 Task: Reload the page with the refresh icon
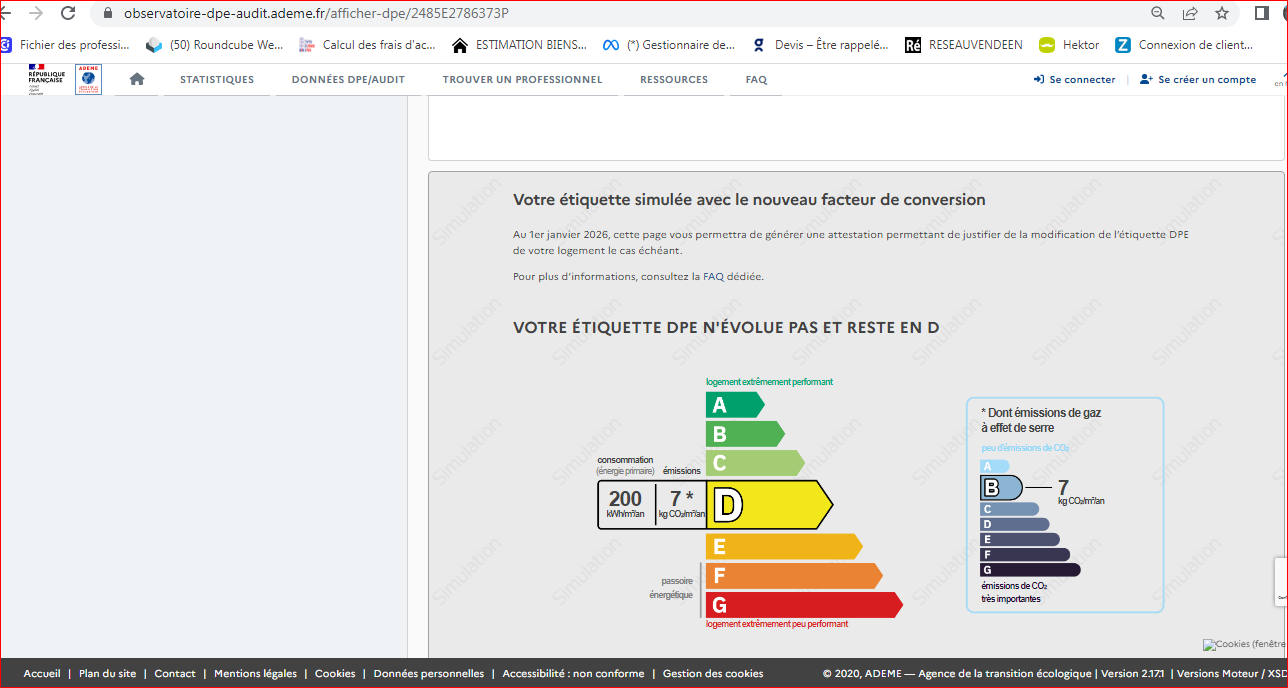[68, 13]
